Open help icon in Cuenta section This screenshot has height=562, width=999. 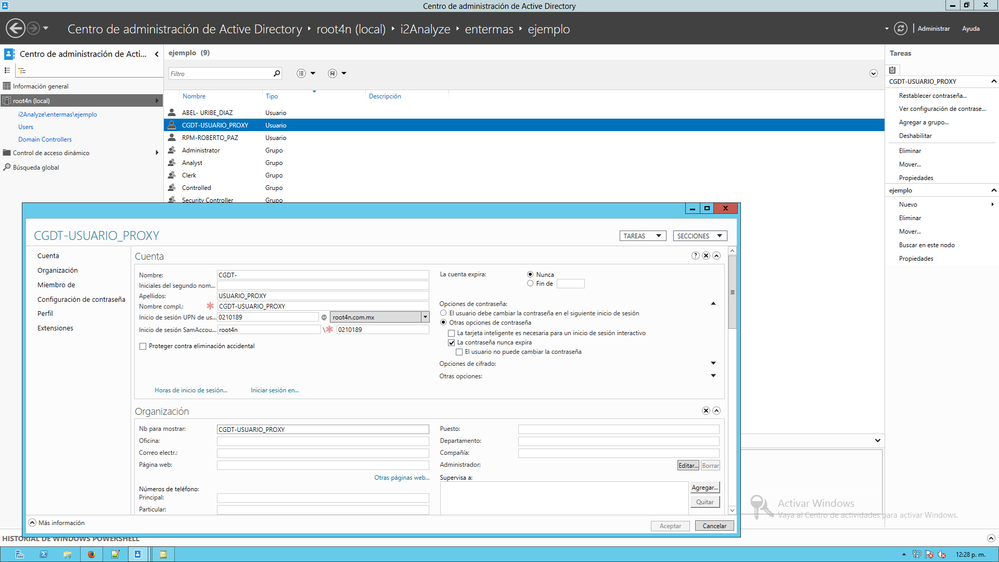[695, 256]
